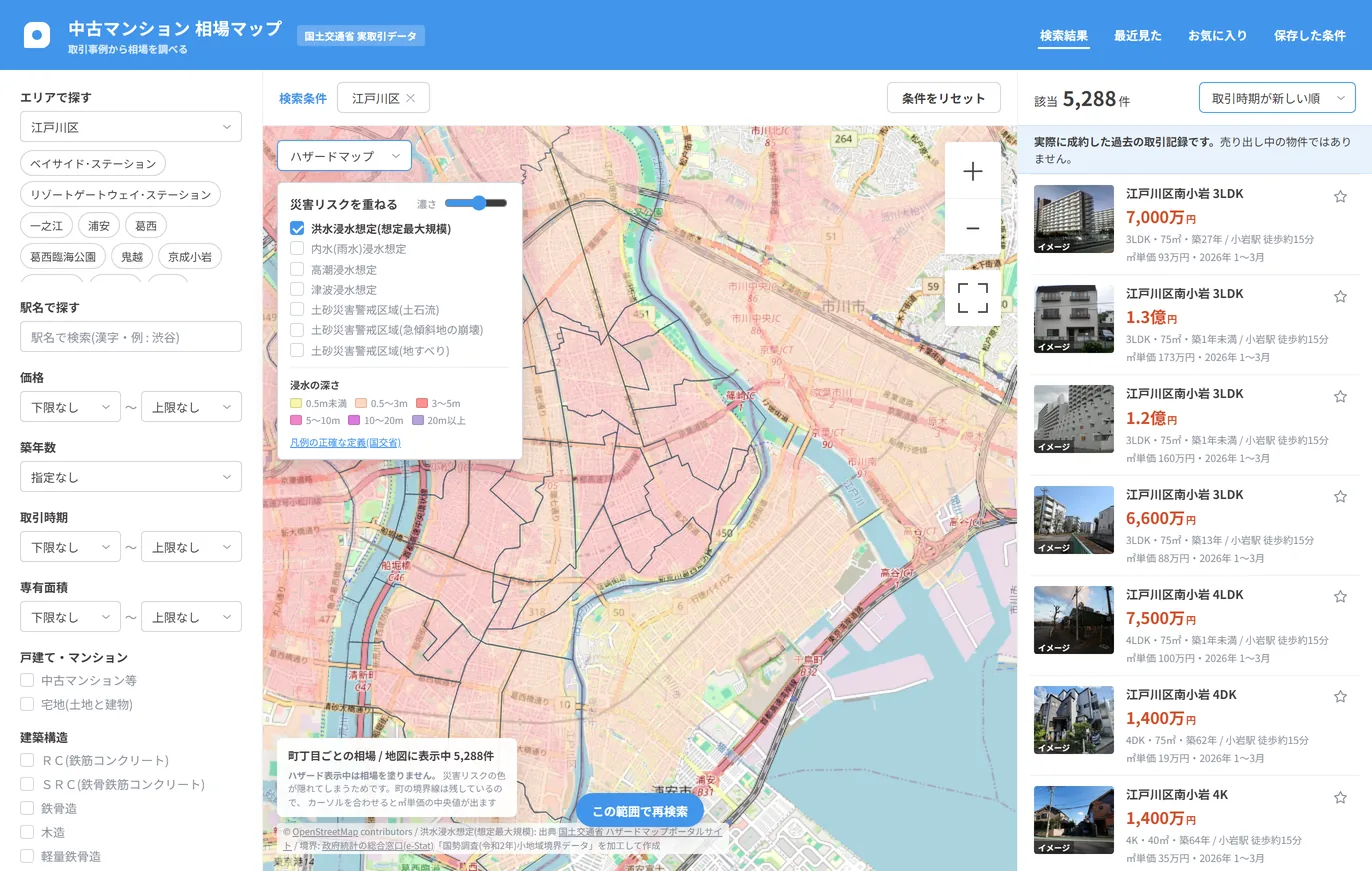This screenshot has height=871, width=1372.
Task: Open the price 上限なし dropdown
Action: click(191, 407)
